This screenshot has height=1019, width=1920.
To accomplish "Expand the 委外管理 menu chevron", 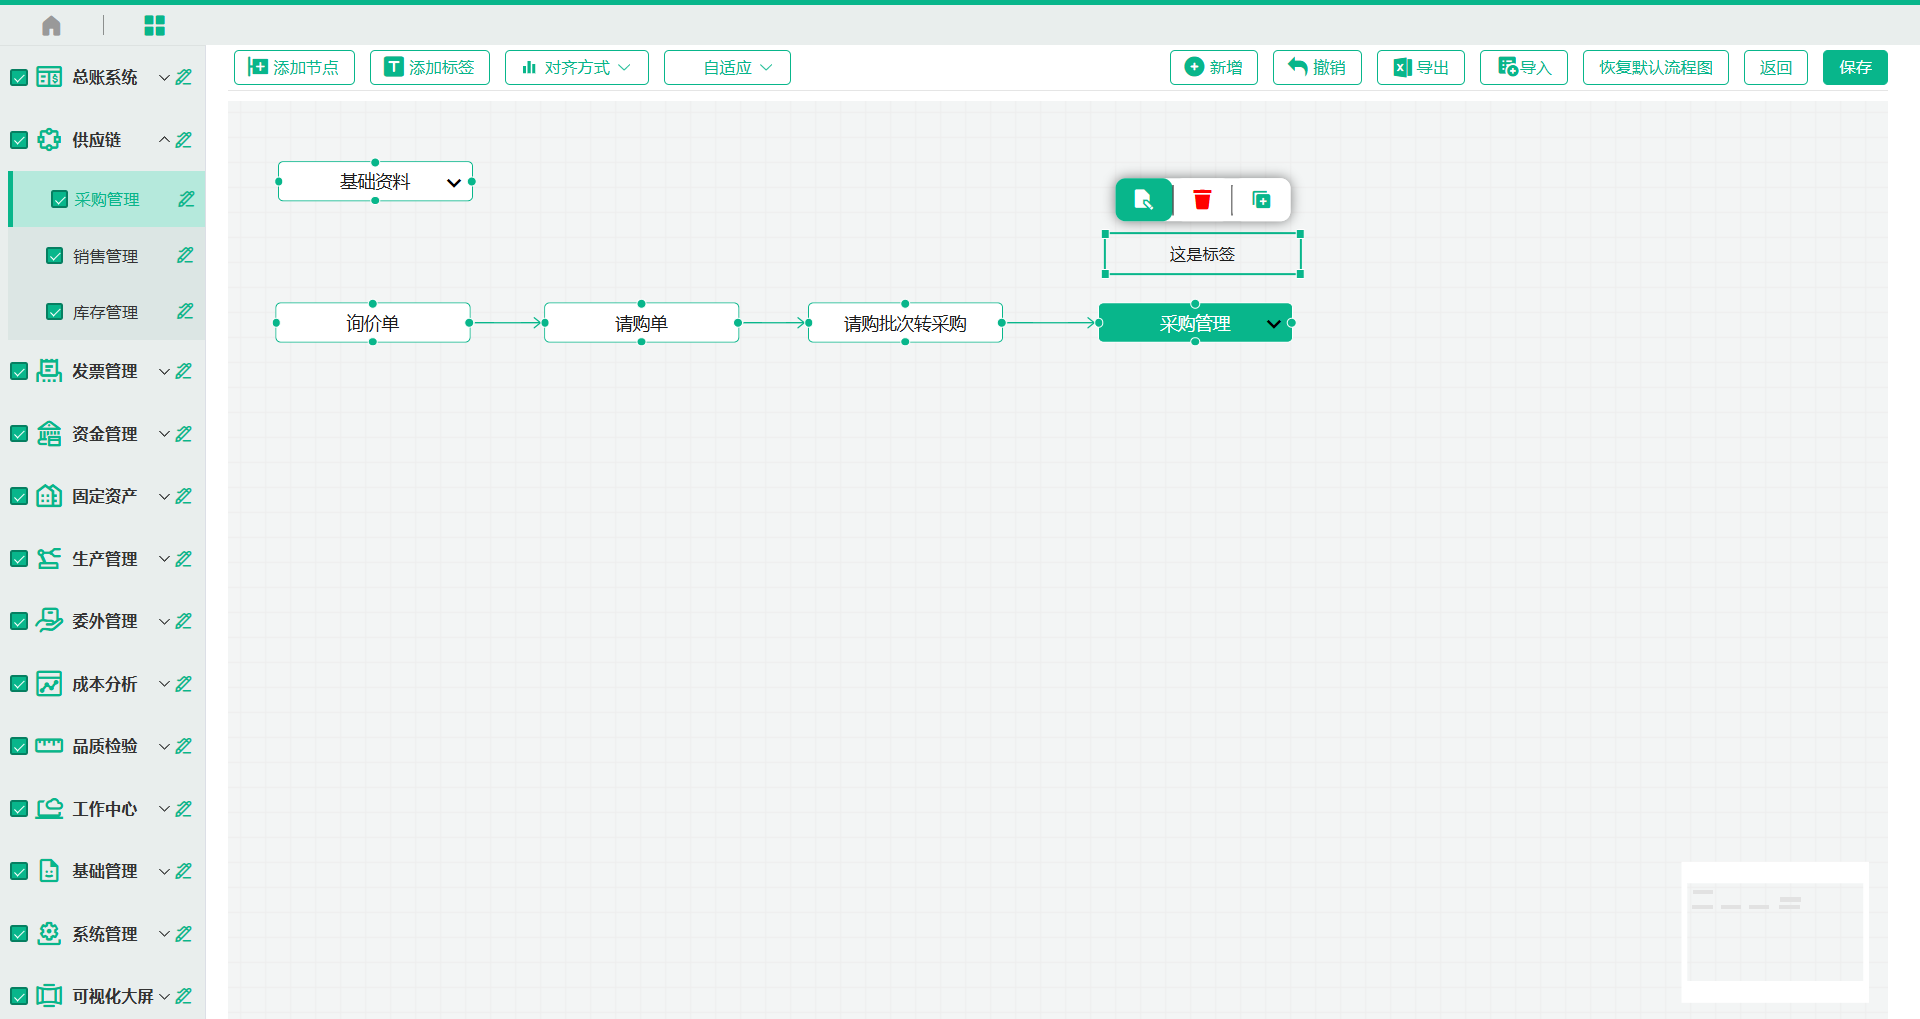I will click(164, 621).
